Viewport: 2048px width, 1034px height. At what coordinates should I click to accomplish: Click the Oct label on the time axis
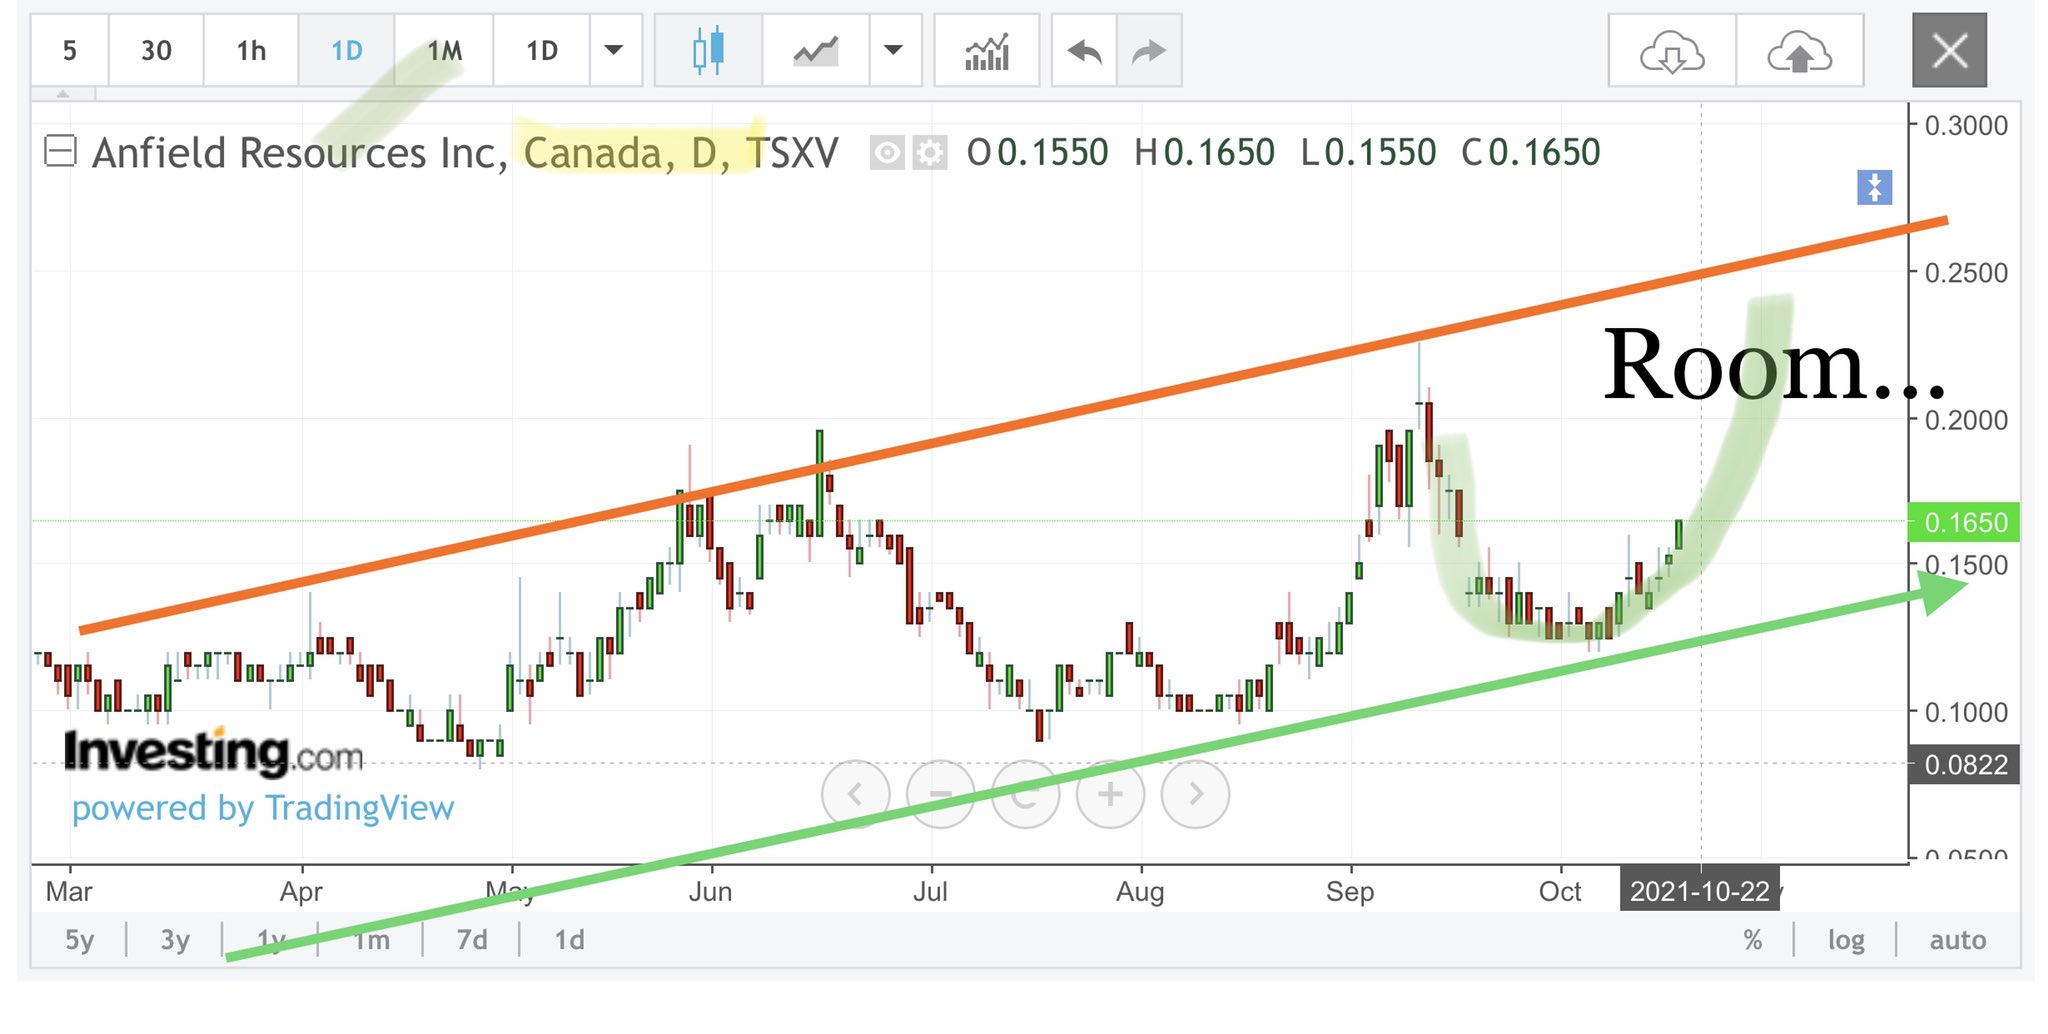tap(1560, 891)
